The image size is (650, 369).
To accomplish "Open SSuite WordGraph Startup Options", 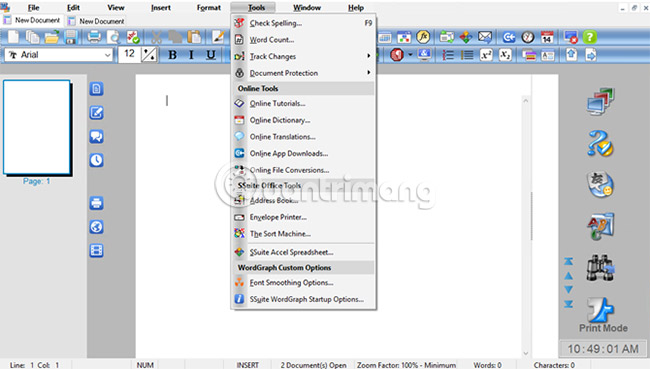I will [x=303, y=299].
